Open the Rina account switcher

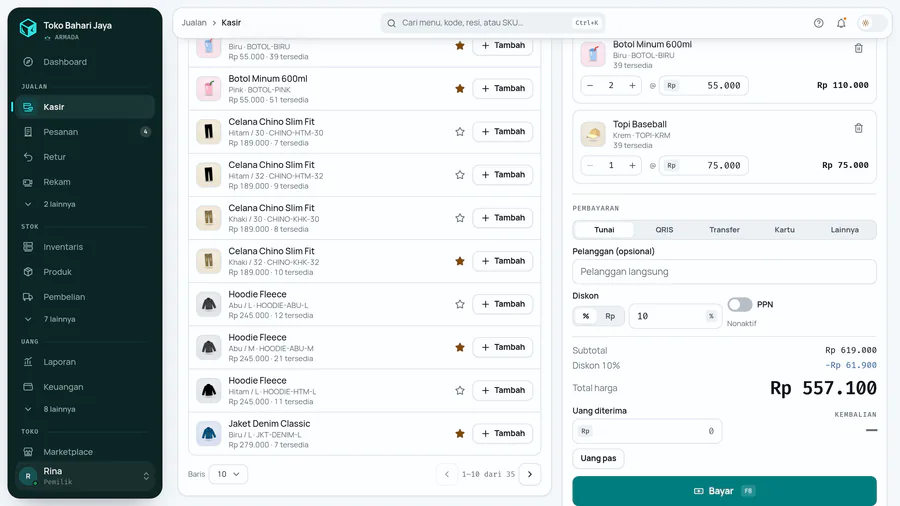[84, 476]
